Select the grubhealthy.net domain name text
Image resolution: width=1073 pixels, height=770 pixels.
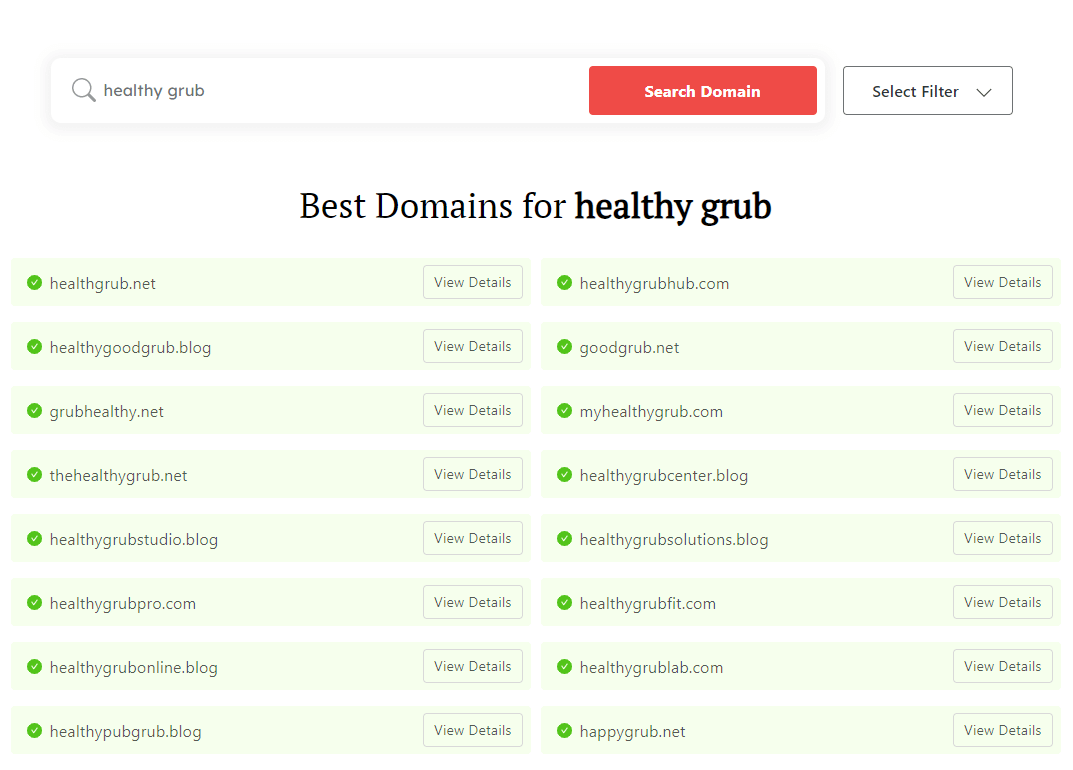click(106, 411)
